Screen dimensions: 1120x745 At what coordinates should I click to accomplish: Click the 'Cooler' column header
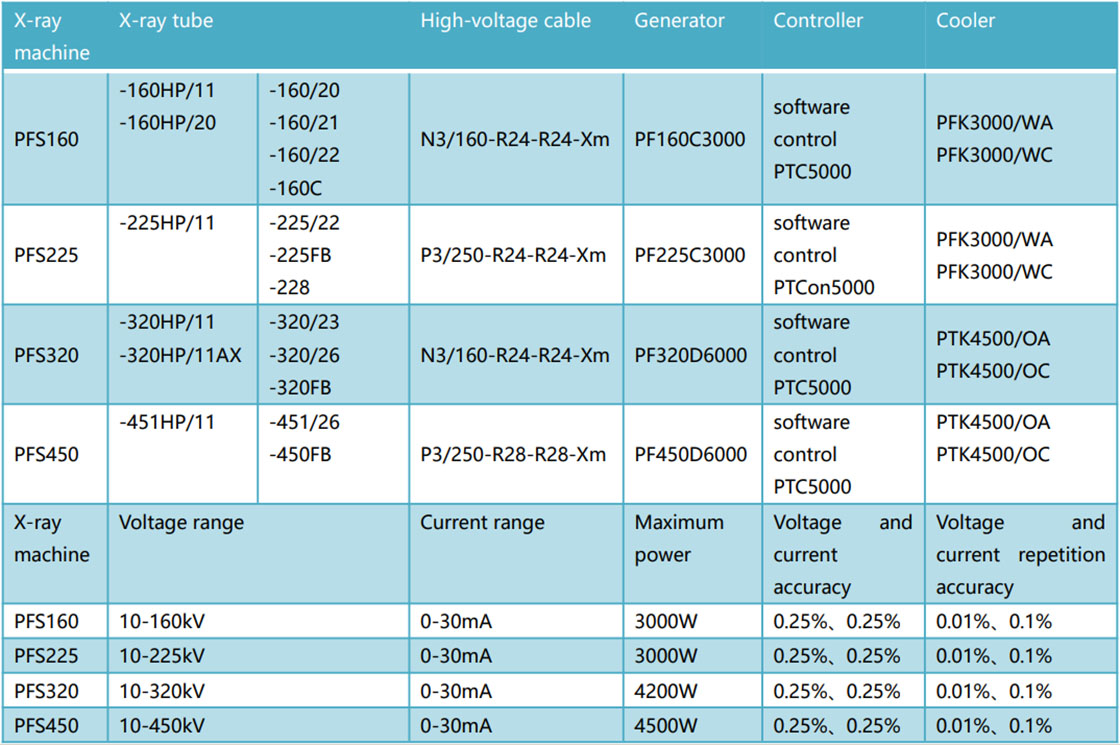pos(965,21)
